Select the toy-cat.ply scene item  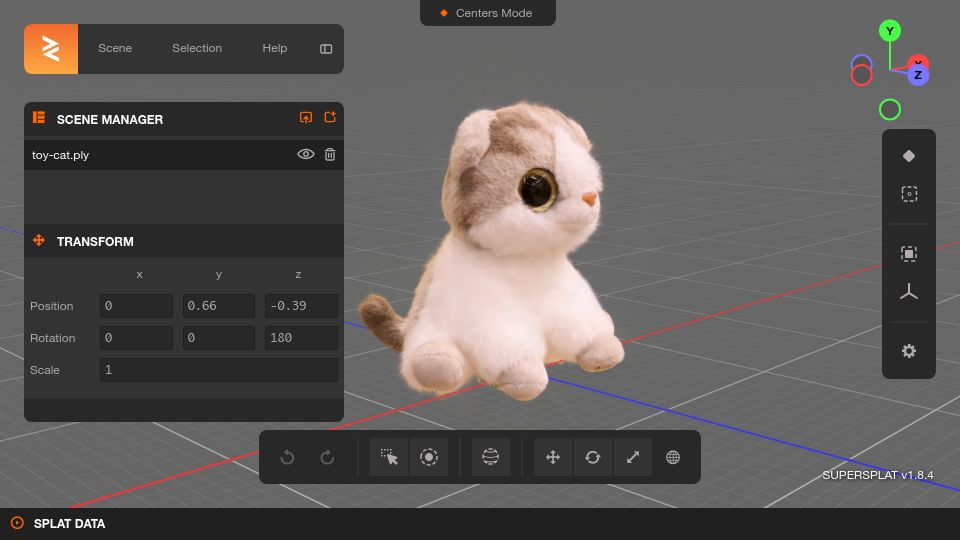[x=184, y=155]
